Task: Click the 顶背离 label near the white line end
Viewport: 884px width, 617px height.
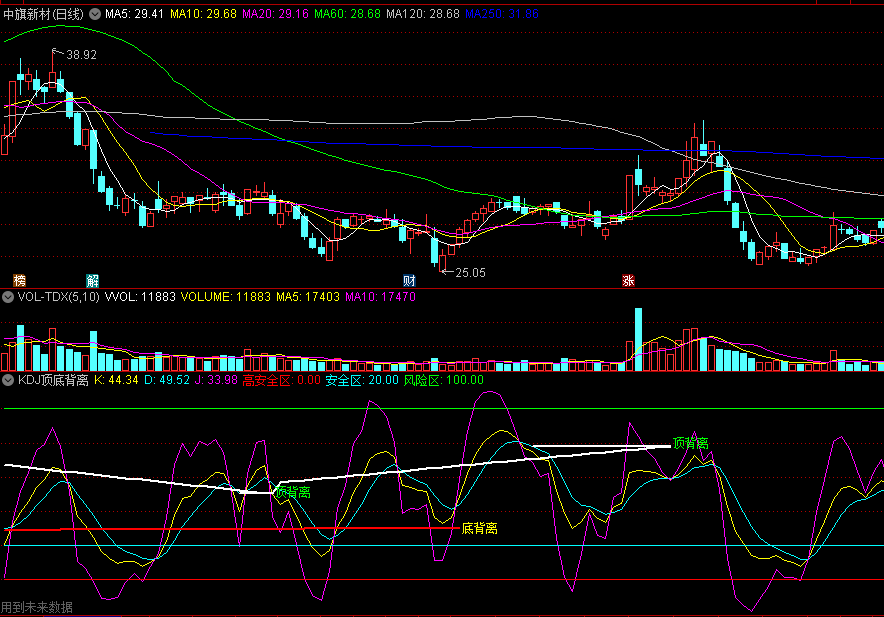Action: coord(691,443)
